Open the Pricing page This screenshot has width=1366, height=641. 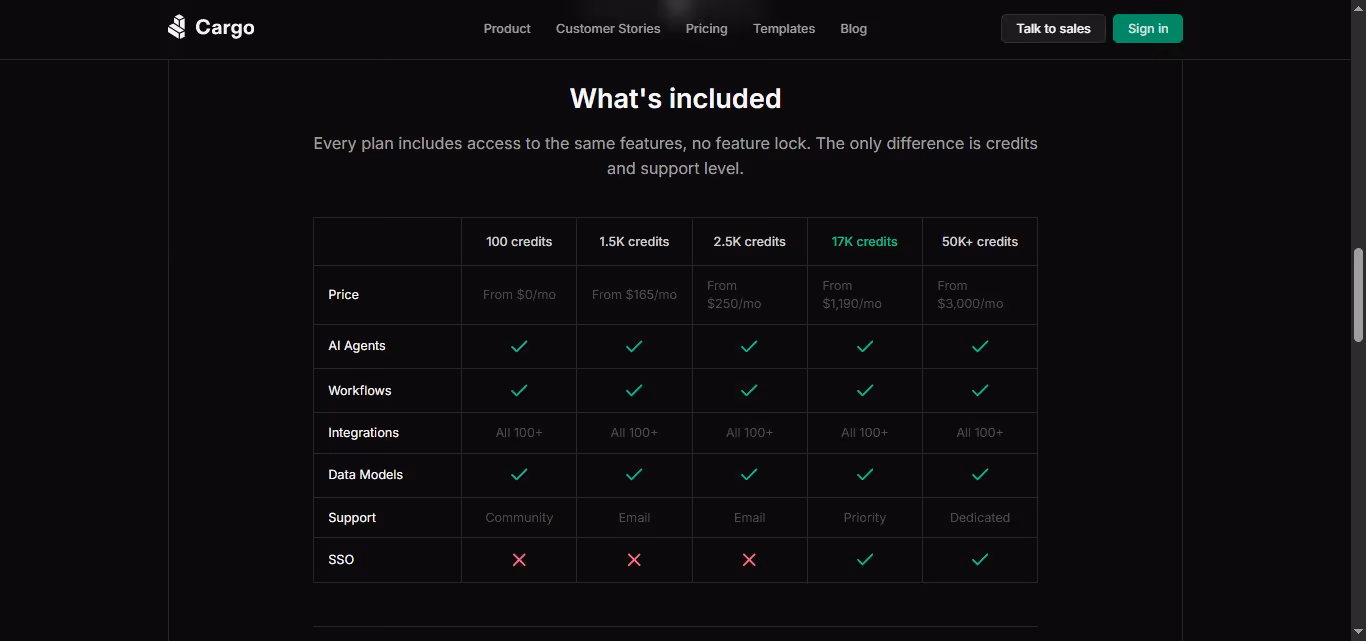click(706, 29)
